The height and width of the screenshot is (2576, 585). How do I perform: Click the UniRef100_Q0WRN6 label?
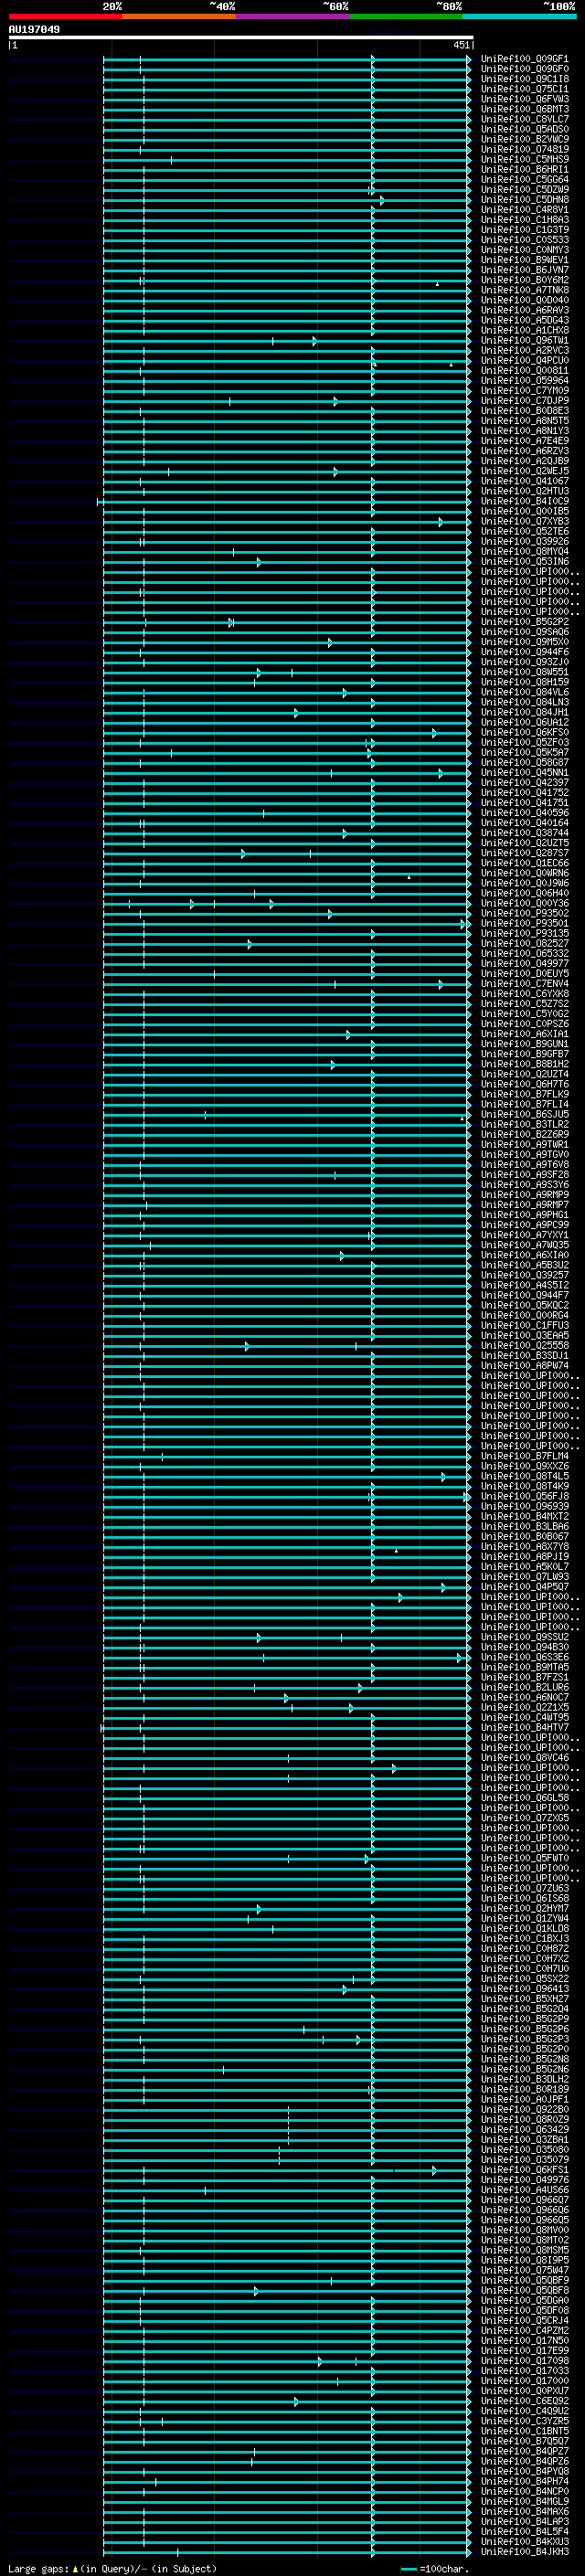(x=525, y=873)
